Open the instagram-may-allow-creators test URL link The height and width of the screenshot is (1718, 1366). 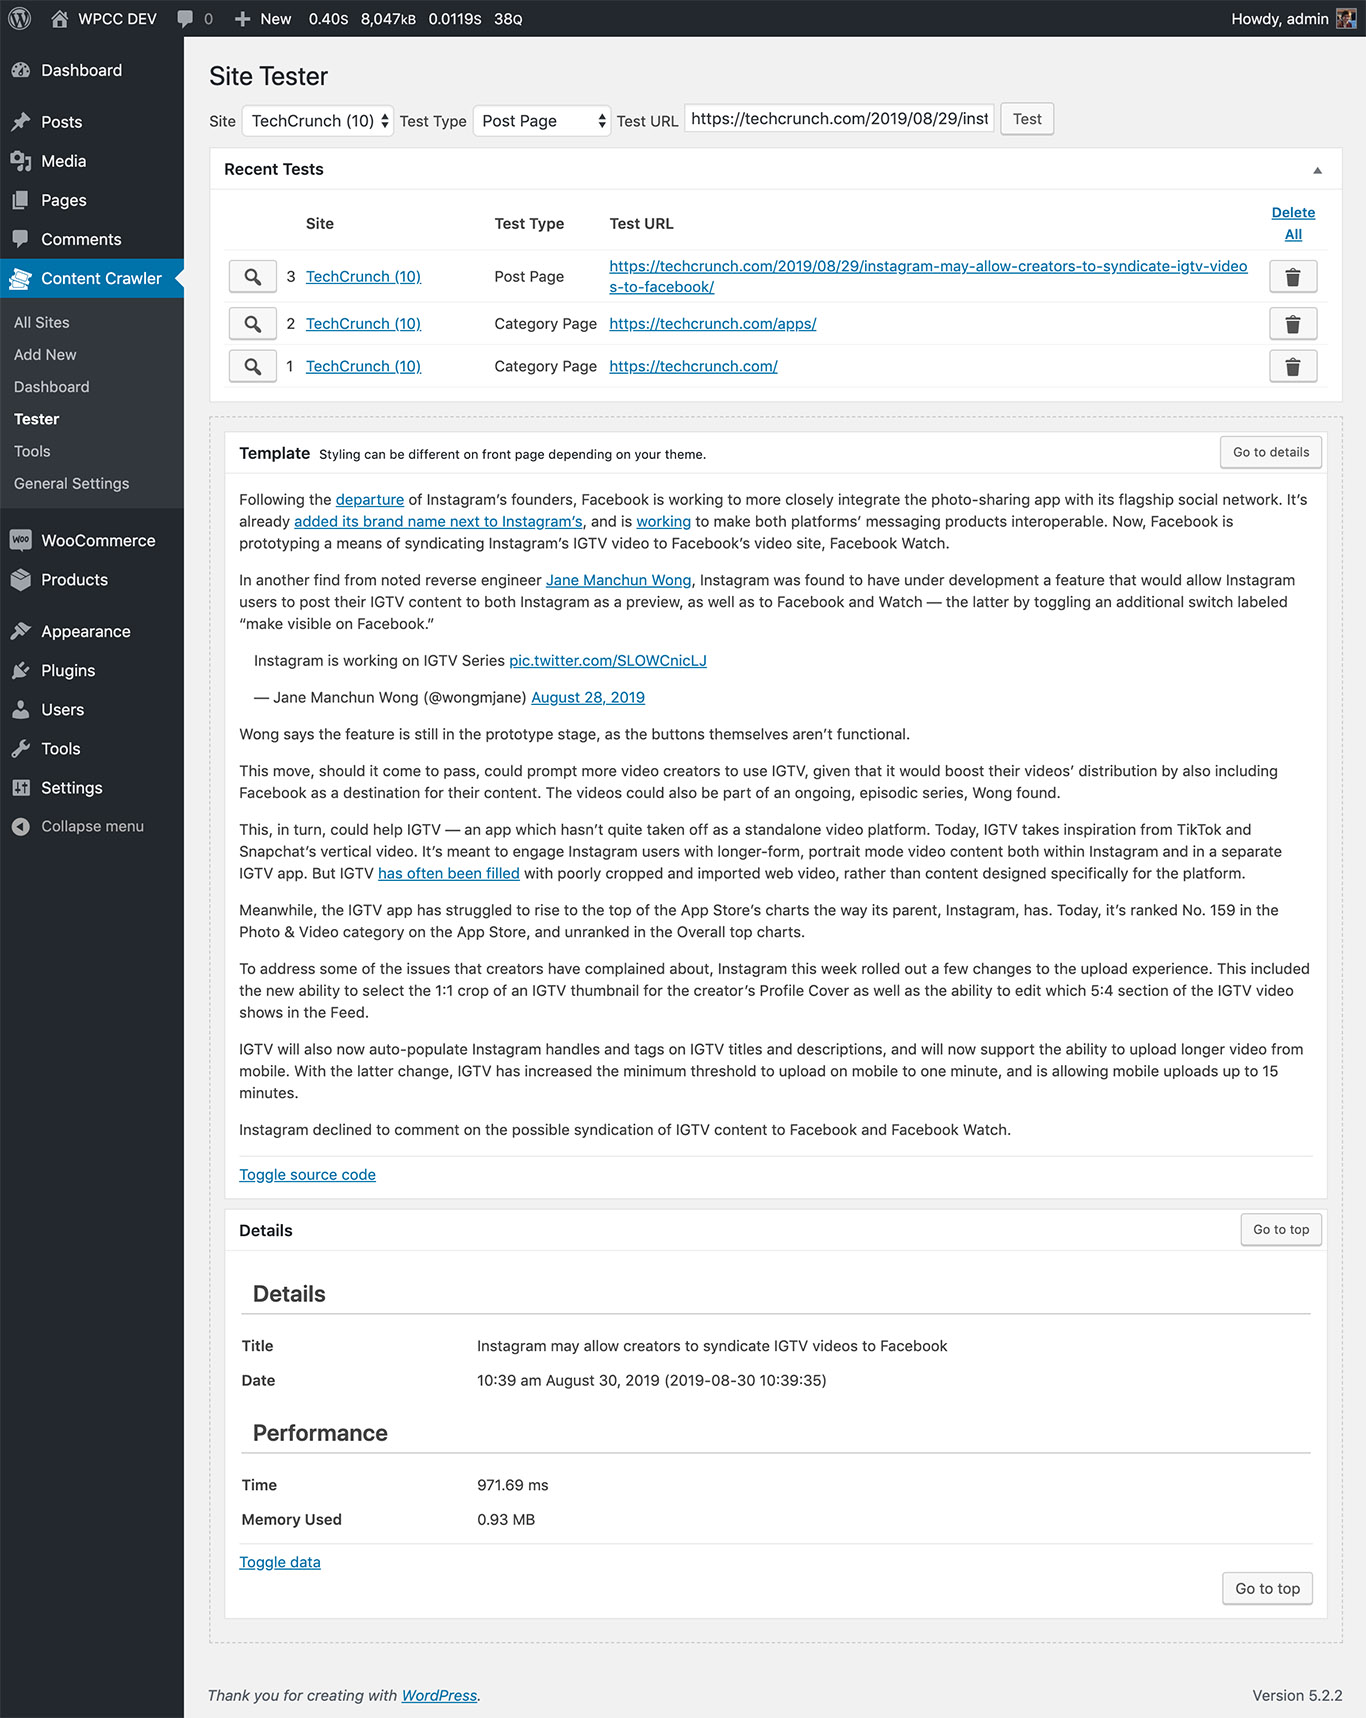coord(928,276)
